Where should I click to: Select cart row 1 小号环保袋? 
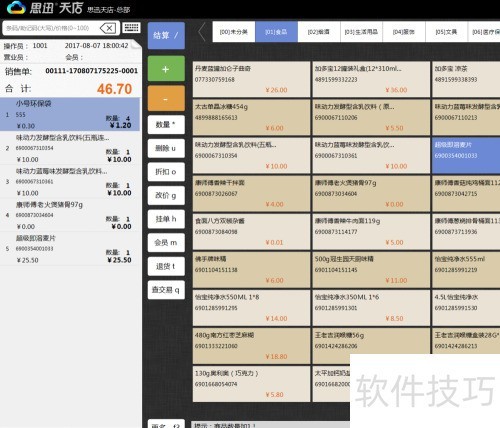point(70,114)
